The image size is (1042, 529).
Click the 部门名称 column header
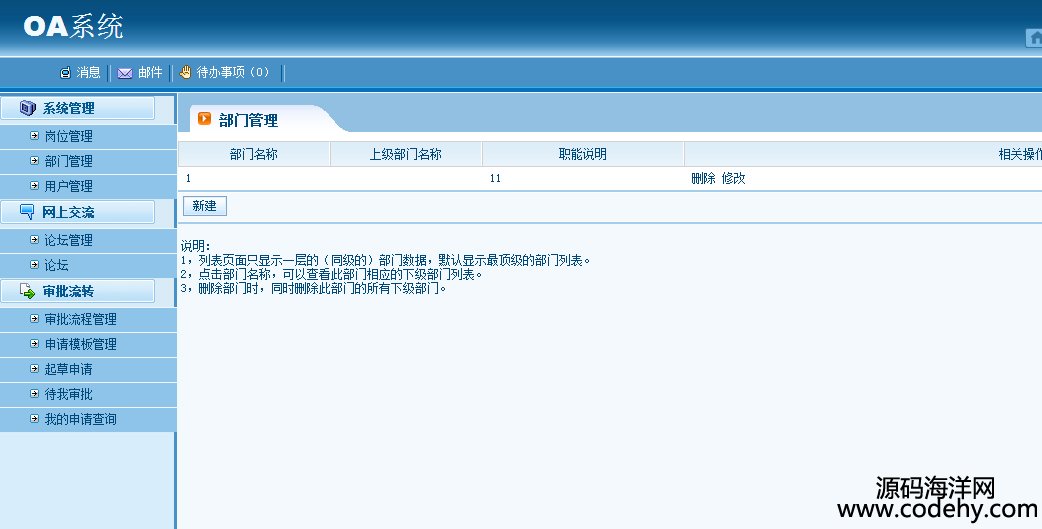[254, 154]
